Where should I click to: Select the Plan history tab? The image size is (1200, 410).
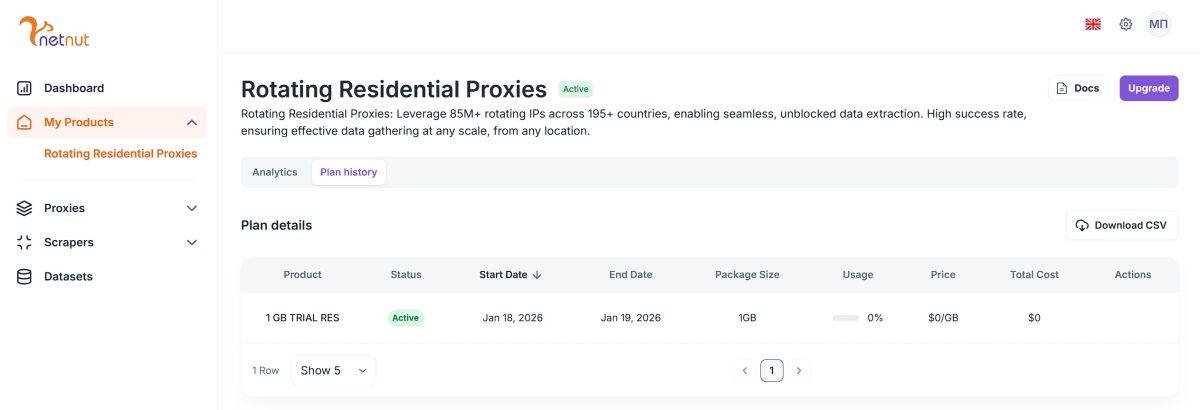348,172
